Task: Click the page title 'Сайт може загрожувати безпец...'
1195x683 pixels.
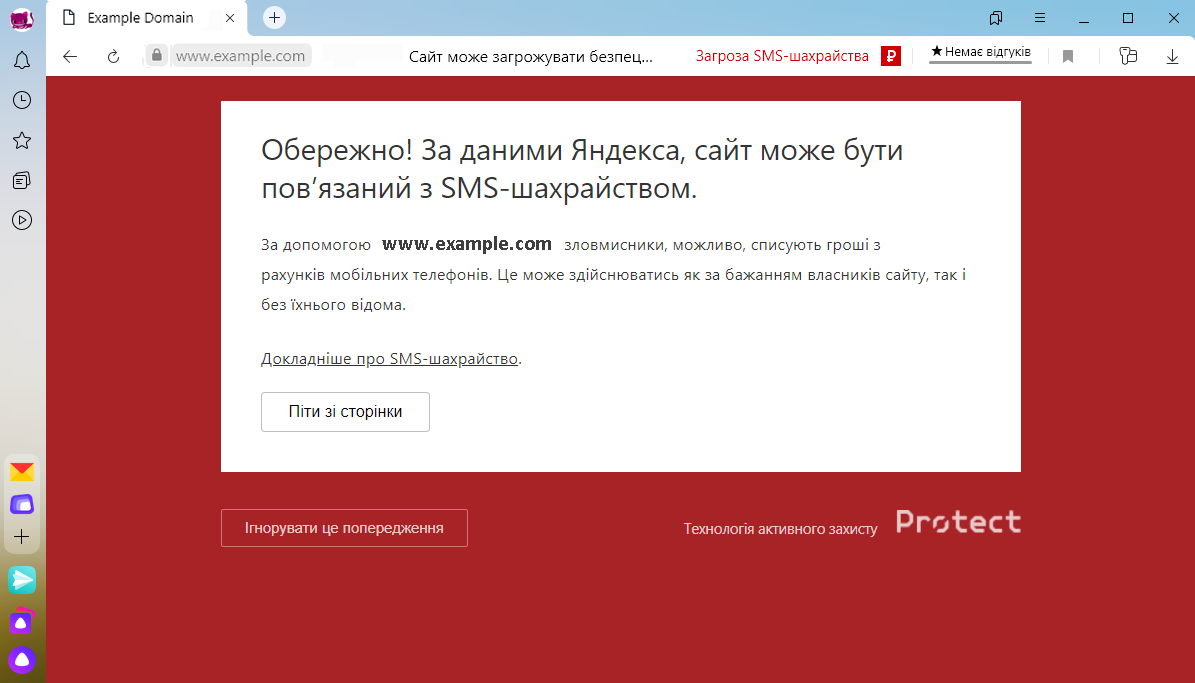Action: click(x=530, y=56)
